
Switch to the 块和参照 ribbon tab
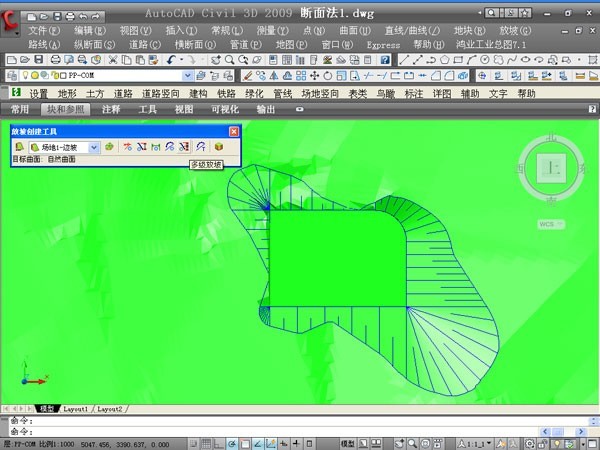click(67, 108)
